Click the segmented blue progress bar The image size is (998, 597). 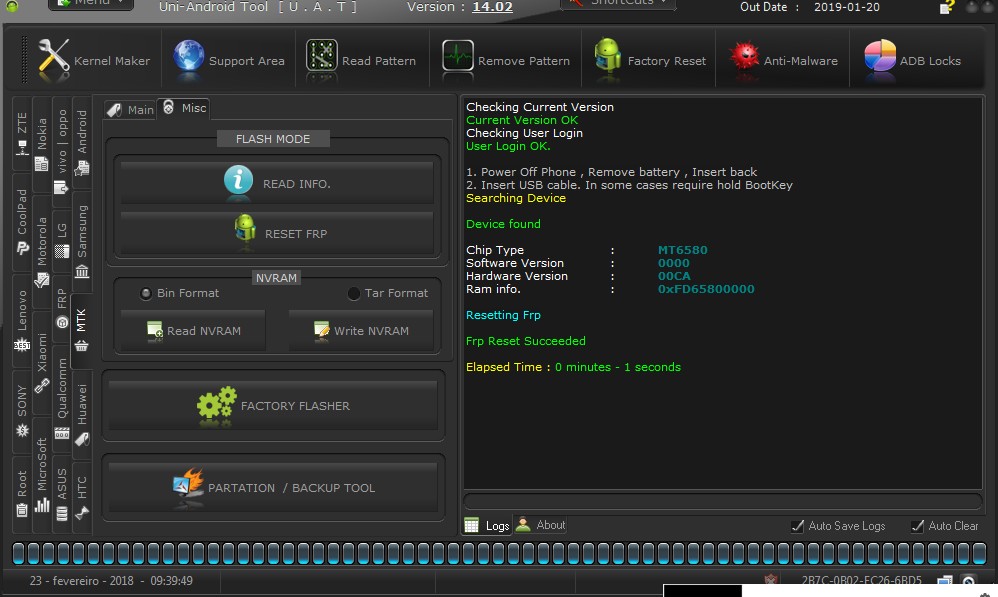click(x=499, y=553)
